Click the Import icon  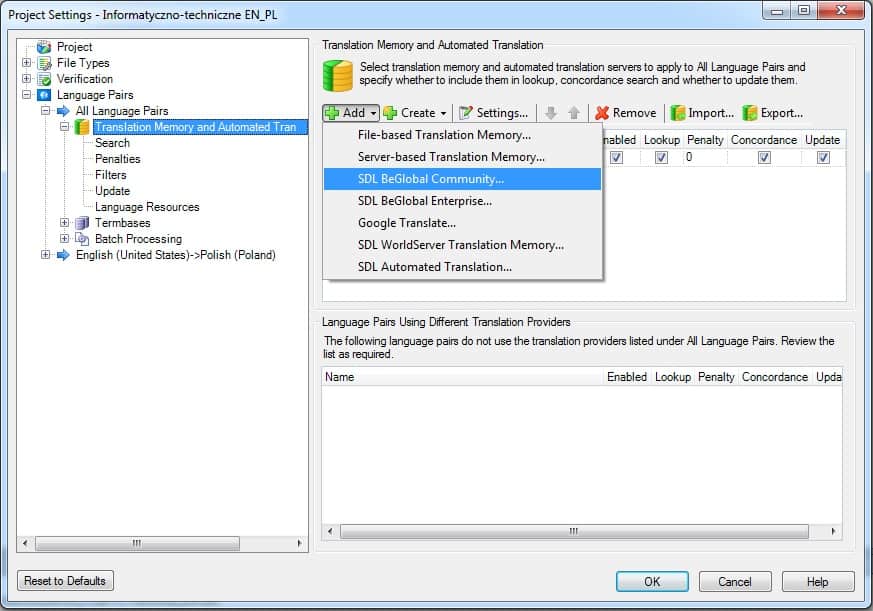(678, 113)
